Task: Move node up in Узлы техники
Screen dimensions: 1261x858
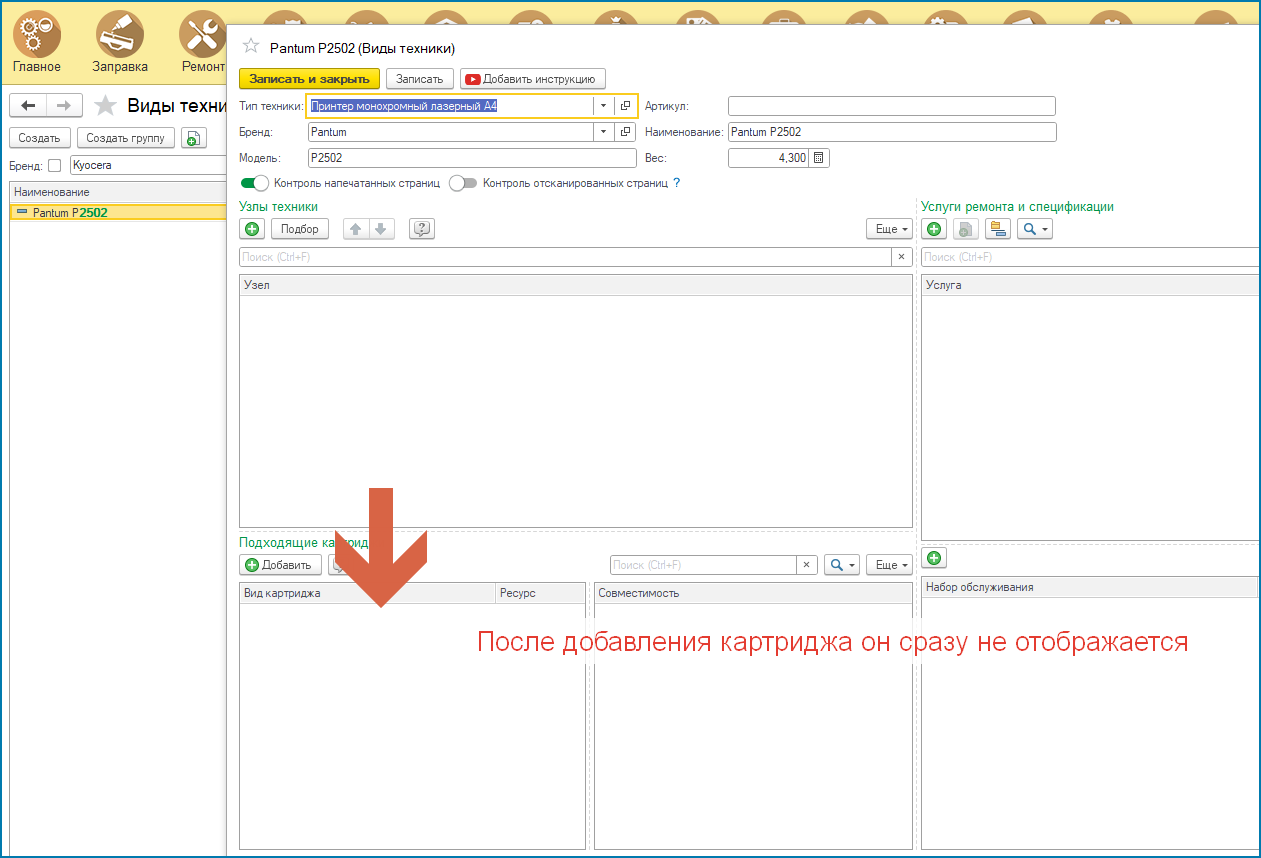Action: click(356, 229)
